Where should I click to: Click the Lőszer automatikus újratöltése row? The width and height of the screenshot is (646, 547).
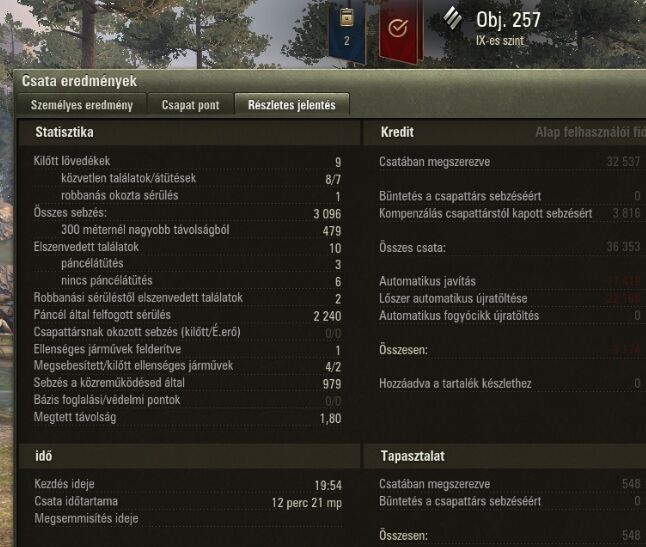point(510,299)
